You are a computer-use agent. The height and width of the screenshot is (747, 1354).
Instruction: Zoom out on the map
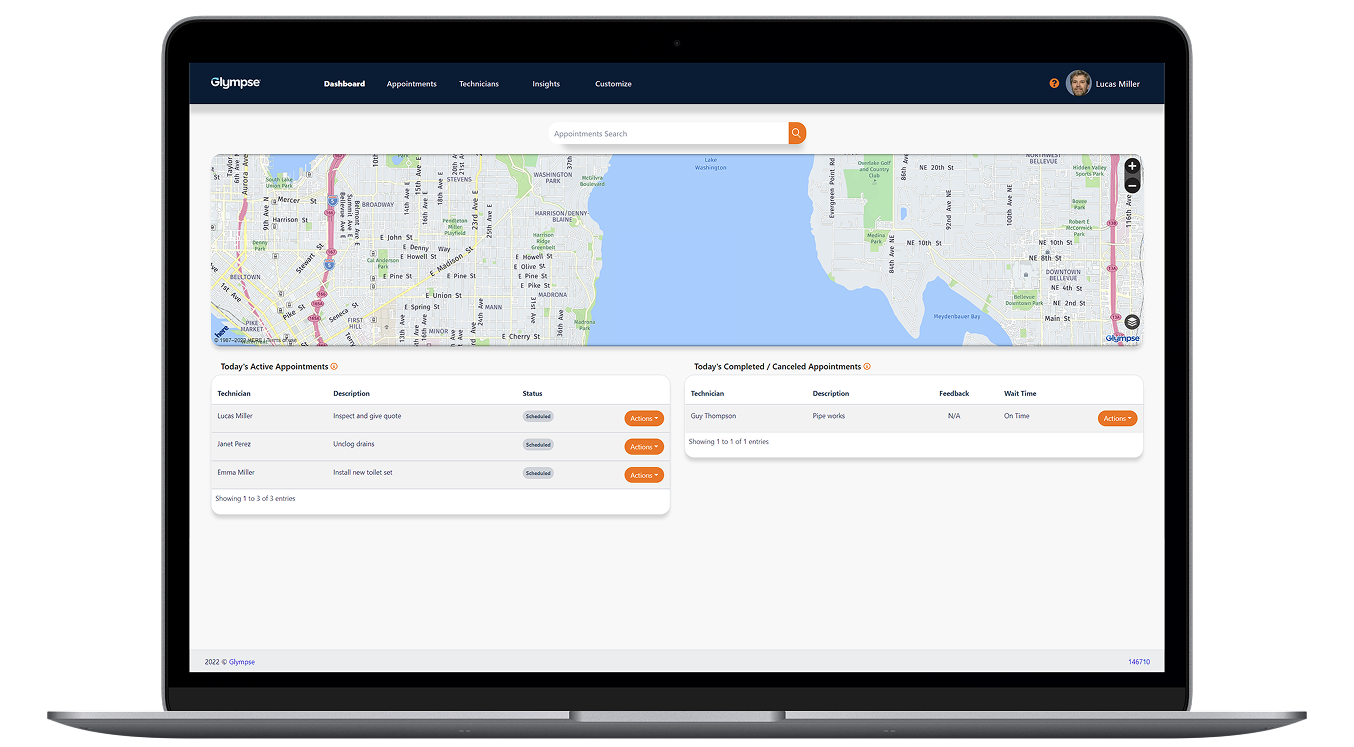click(1131, 185)
